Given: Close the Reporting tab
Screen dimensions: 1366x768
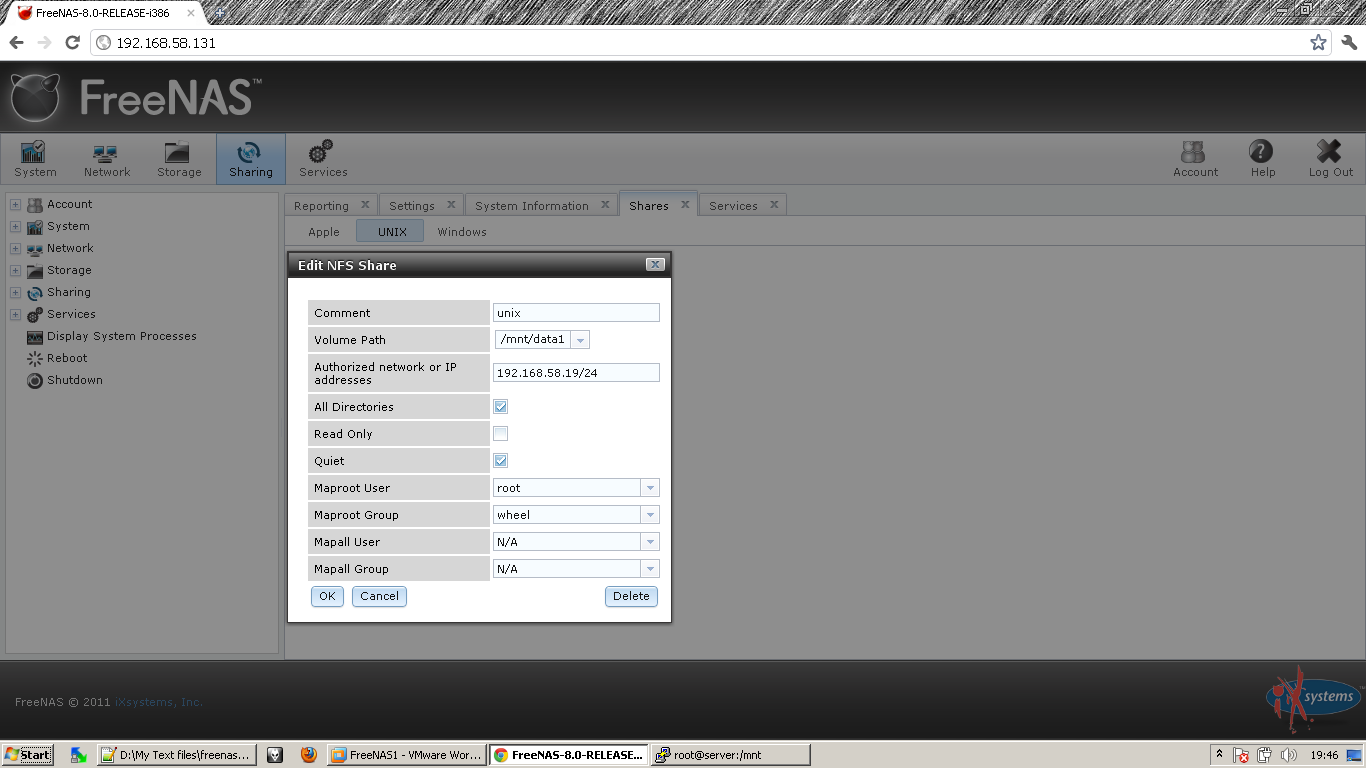Looking at the screenshot, I should click(x=365, y=204).
